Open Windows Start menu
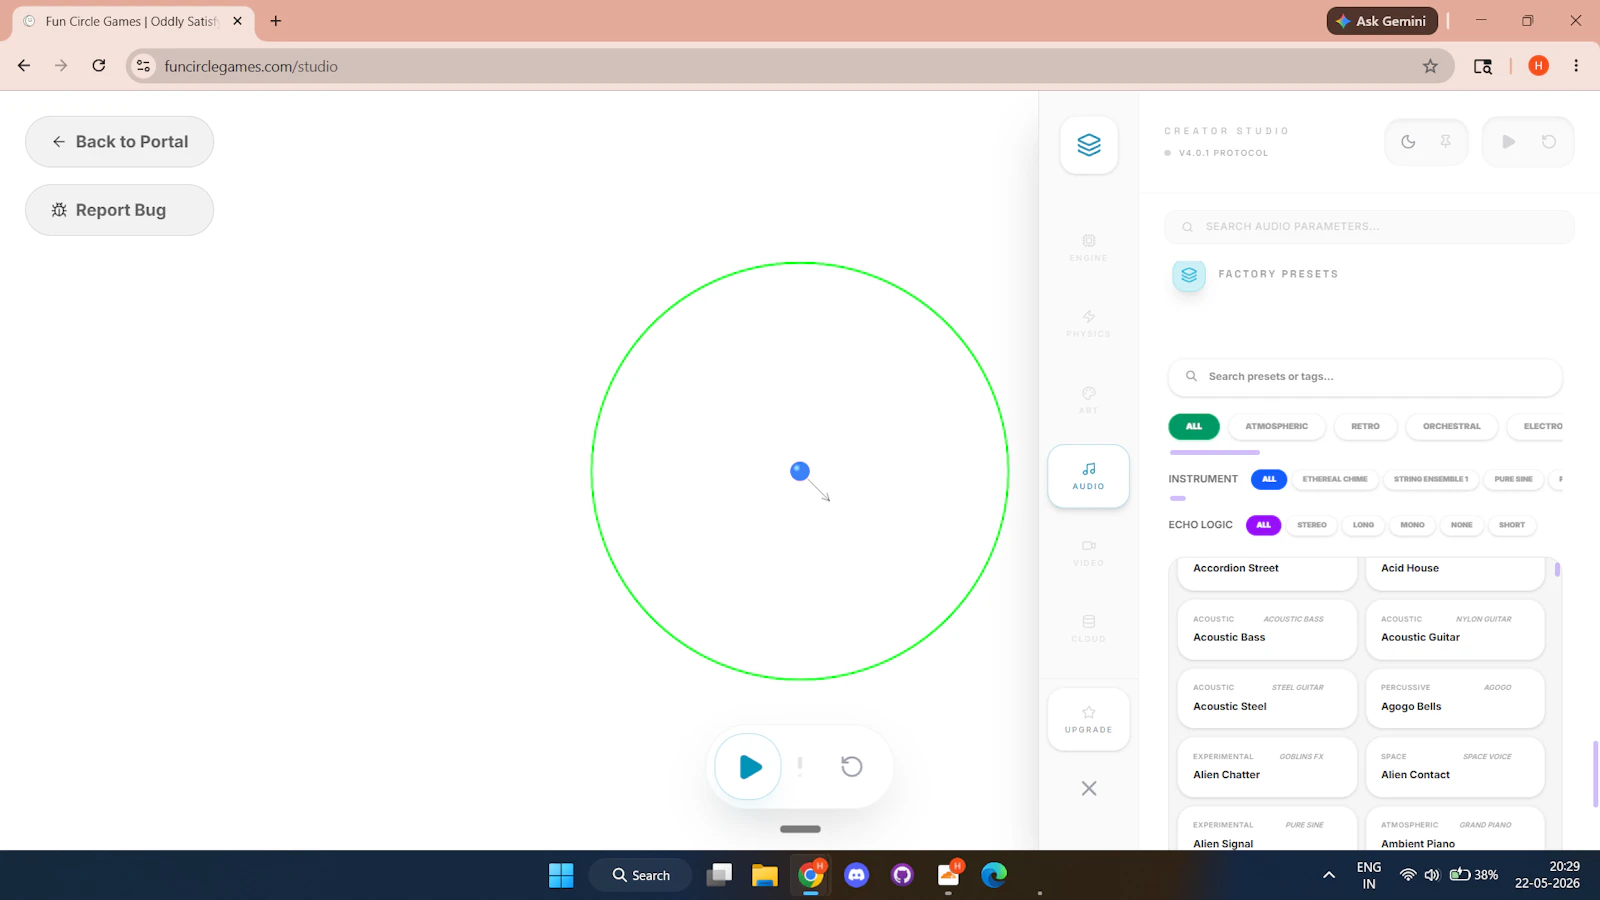This screenshot has height=900, width=1600. click(561, 875)
